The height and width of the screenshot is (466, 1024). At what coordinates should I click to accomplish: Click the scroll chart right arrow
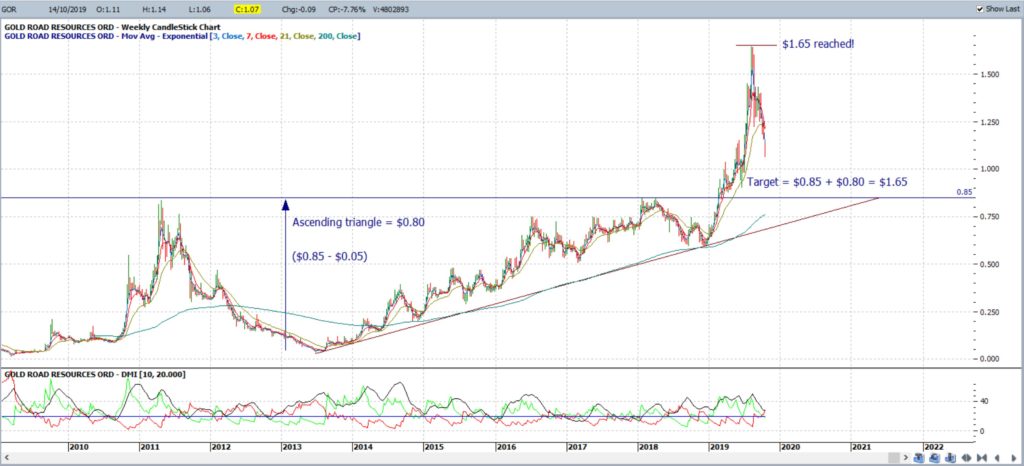1014,458
